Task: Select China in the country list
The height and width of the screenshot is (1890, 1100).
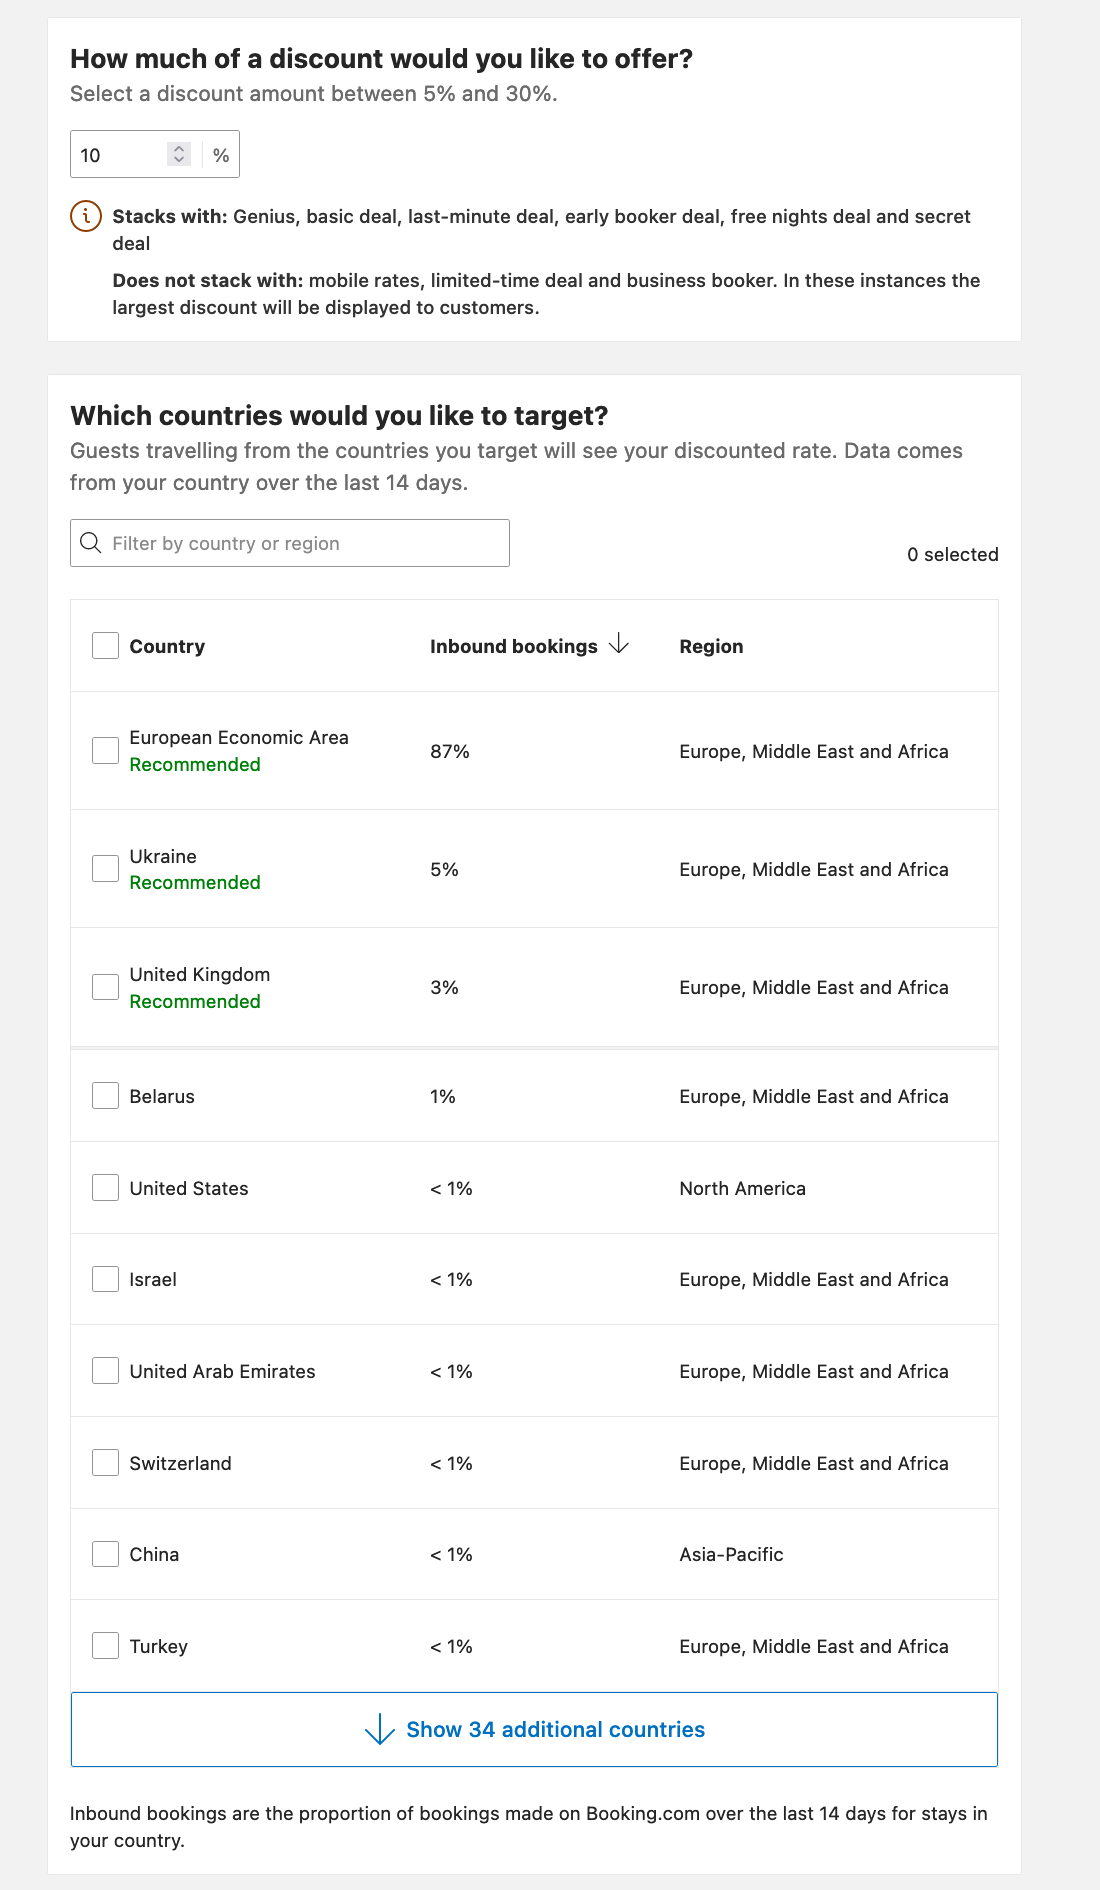Action: pyautogui.click(x=105, y=1553)
